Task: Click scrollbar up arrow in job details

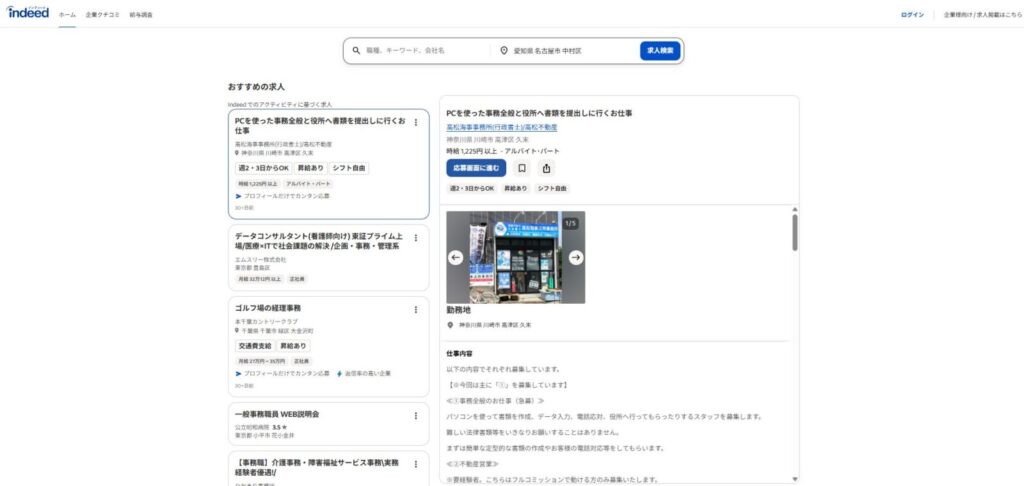Action: (x=795, y=210)
